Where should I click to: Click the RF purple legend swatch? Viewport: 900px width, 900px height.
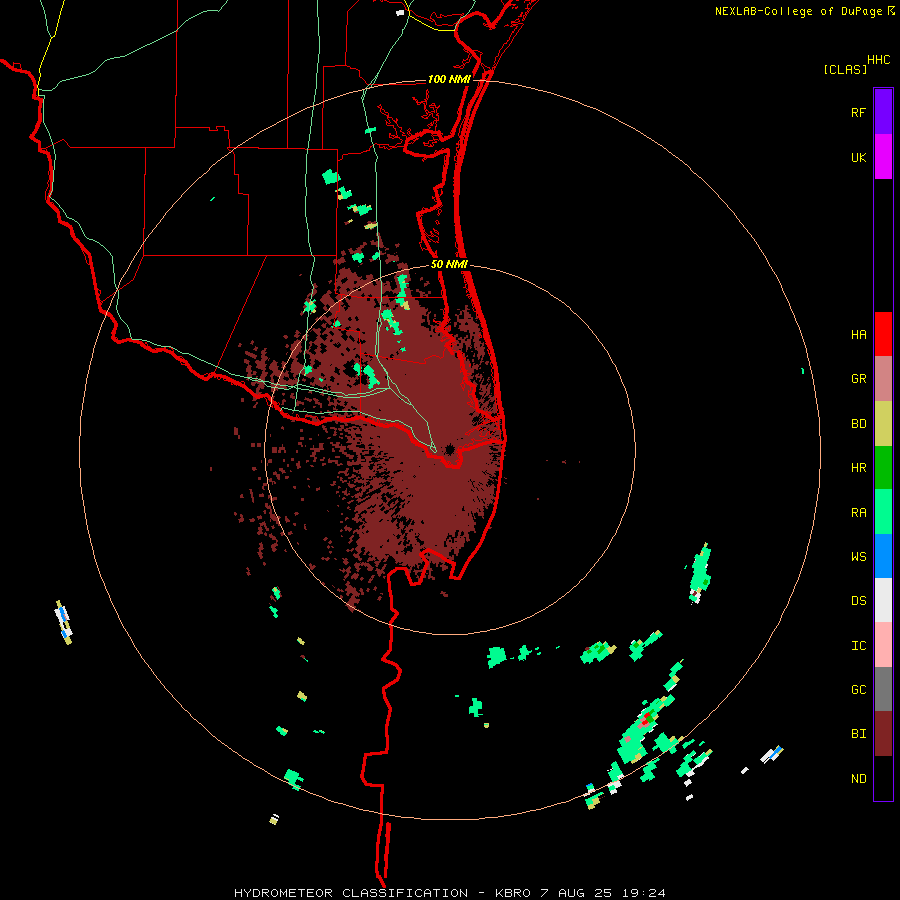[x=883, y=112]
